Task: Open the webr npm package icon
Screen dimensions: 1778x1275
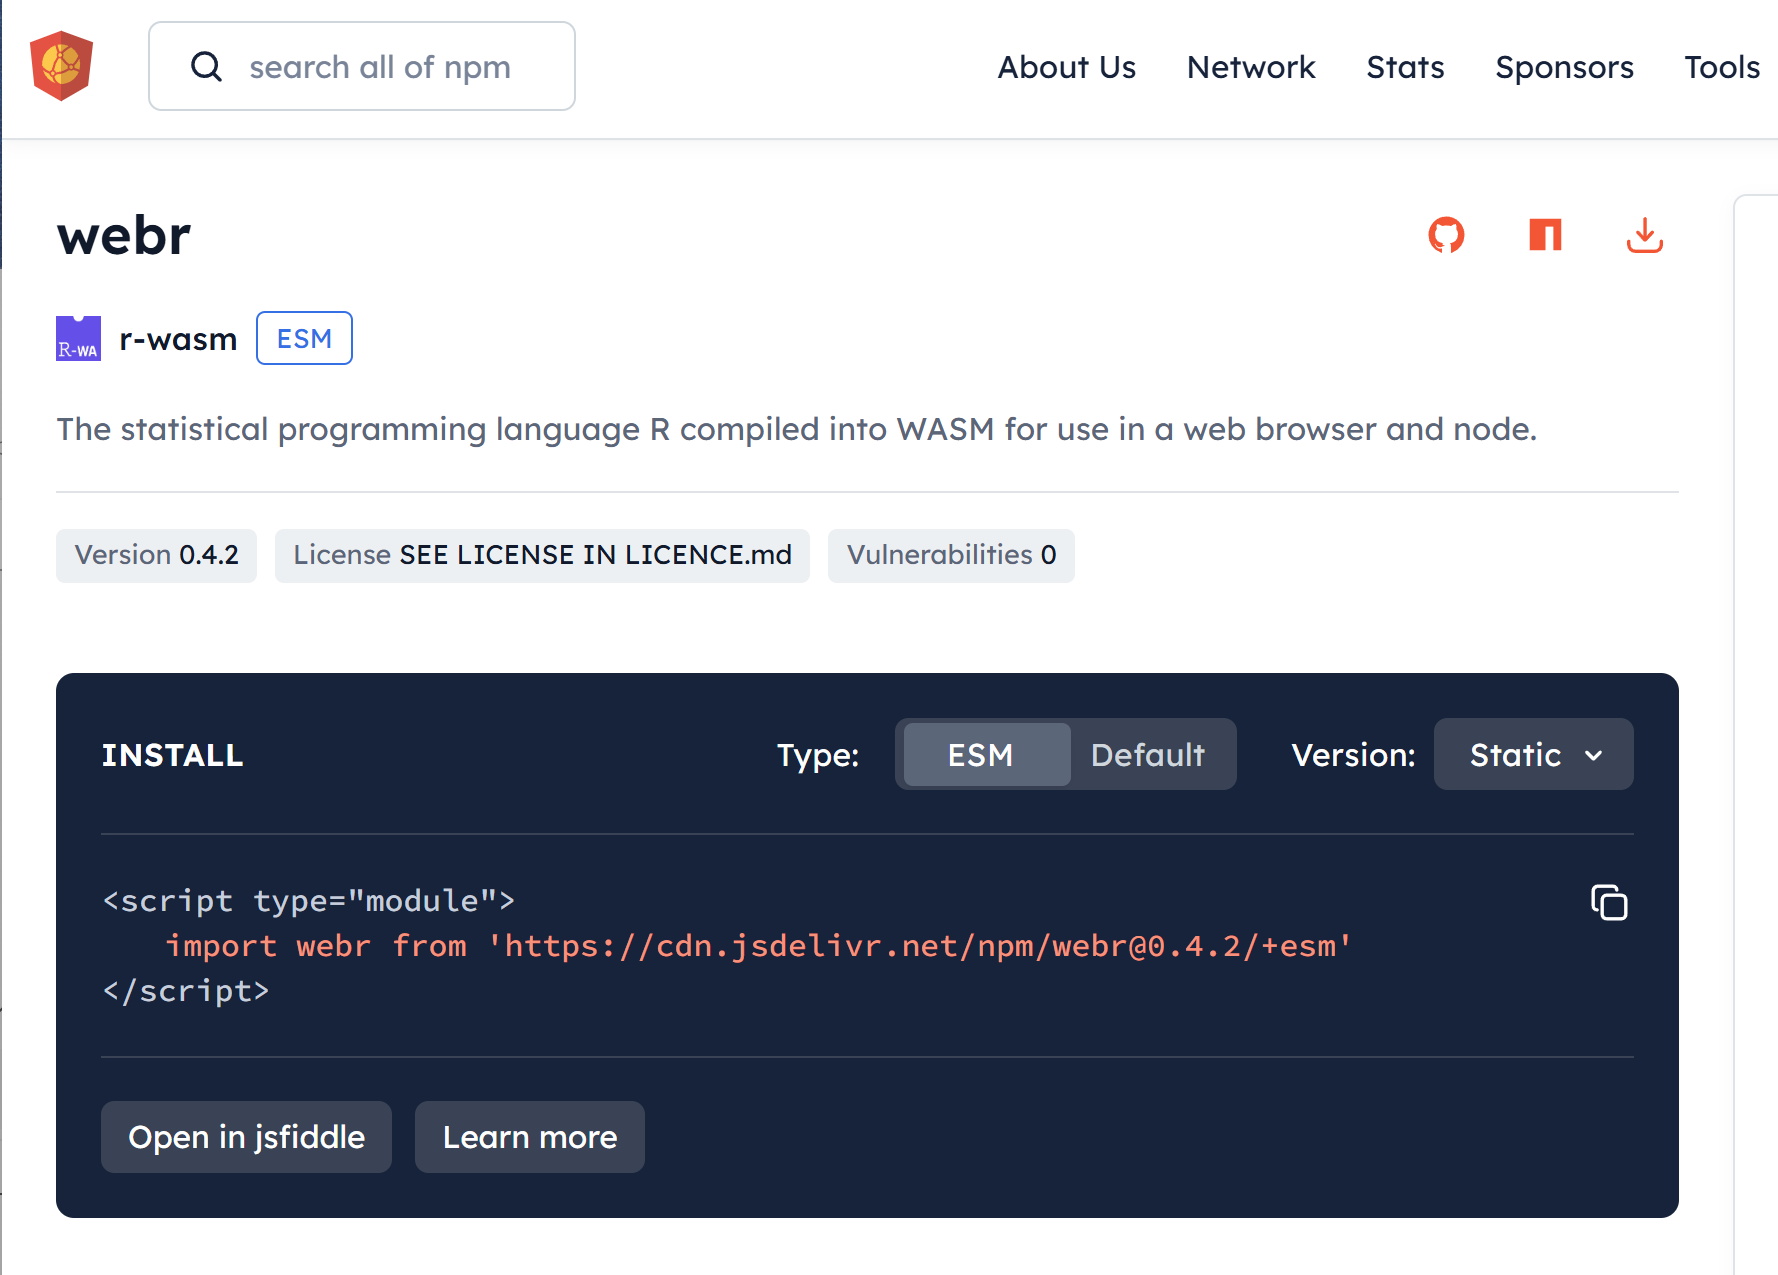Action: click(x=1544, y=236)
